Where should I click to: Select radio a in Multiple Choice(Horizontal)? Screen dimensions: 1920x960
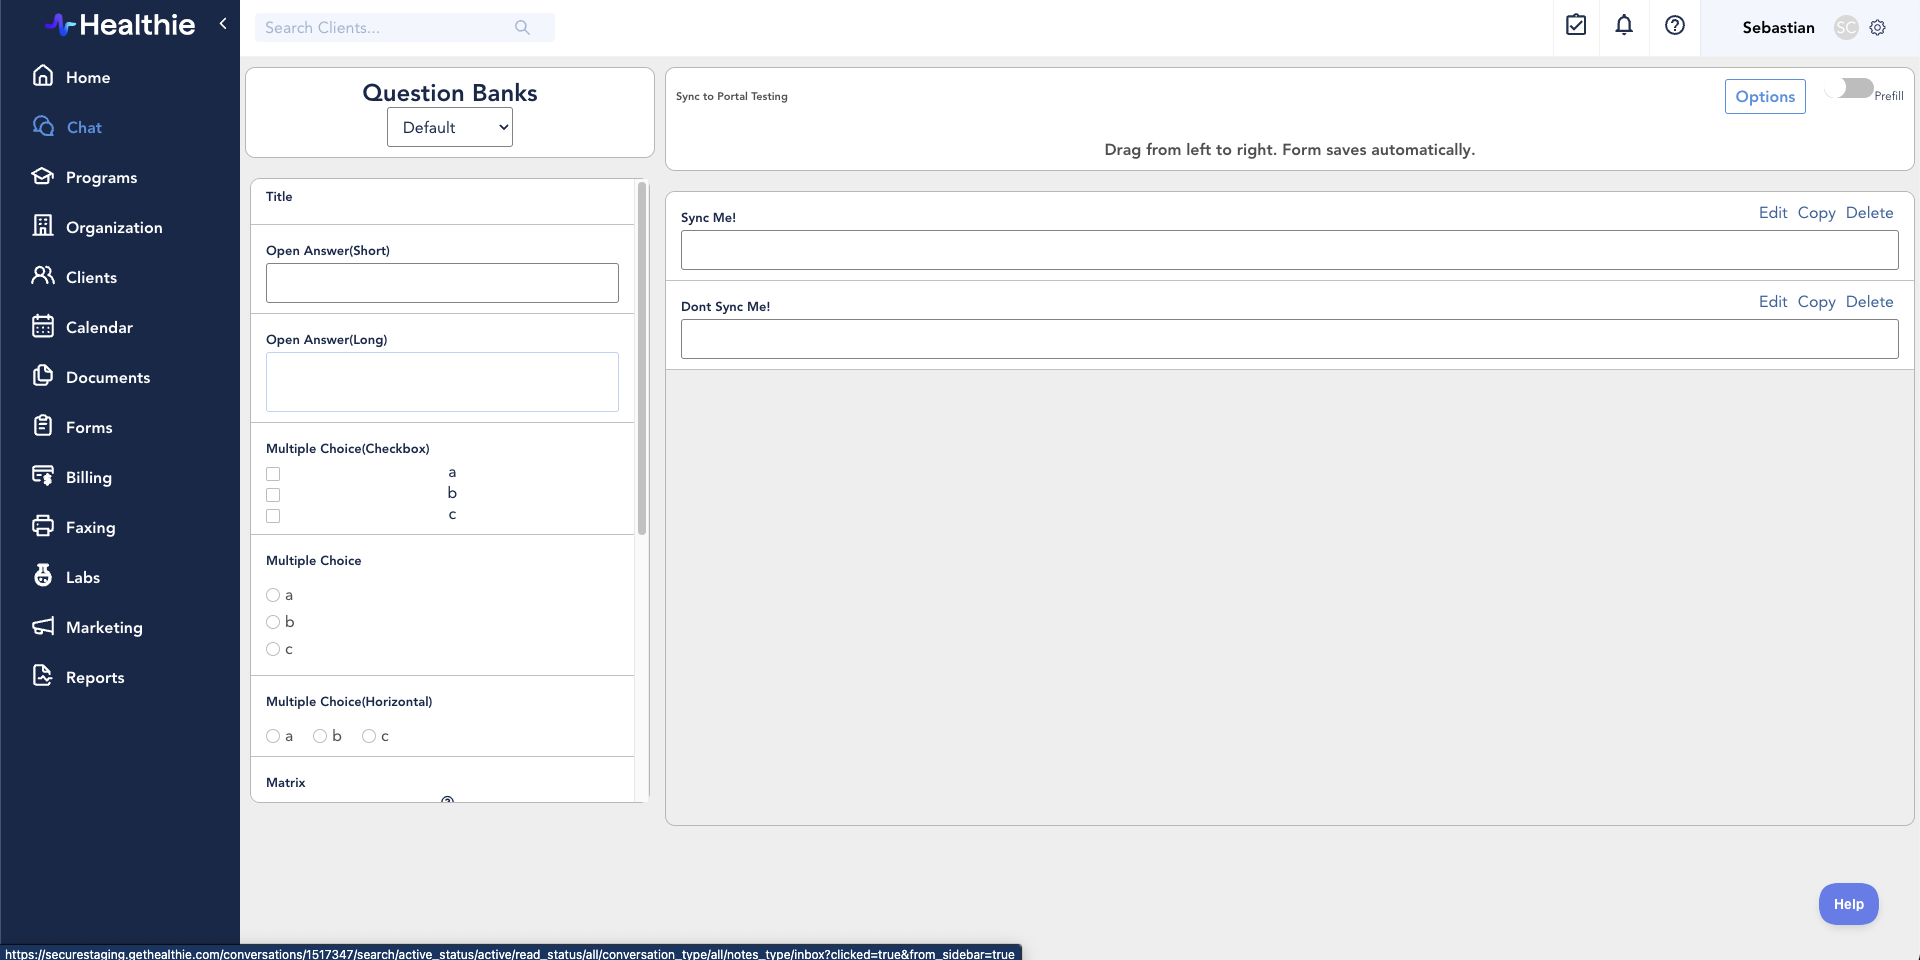coord(273,736)
